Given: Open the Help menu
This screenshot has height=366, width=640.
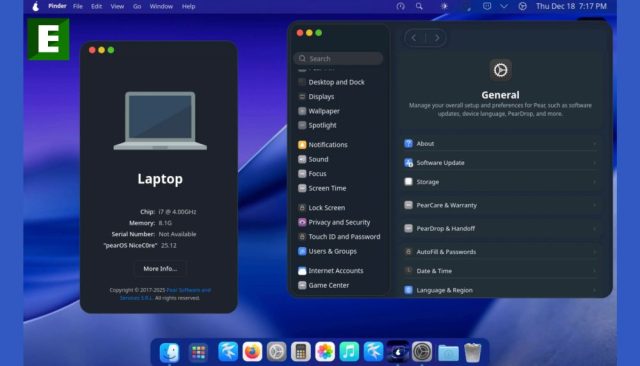Looking at the screenshot, I should tap(188, 7).
